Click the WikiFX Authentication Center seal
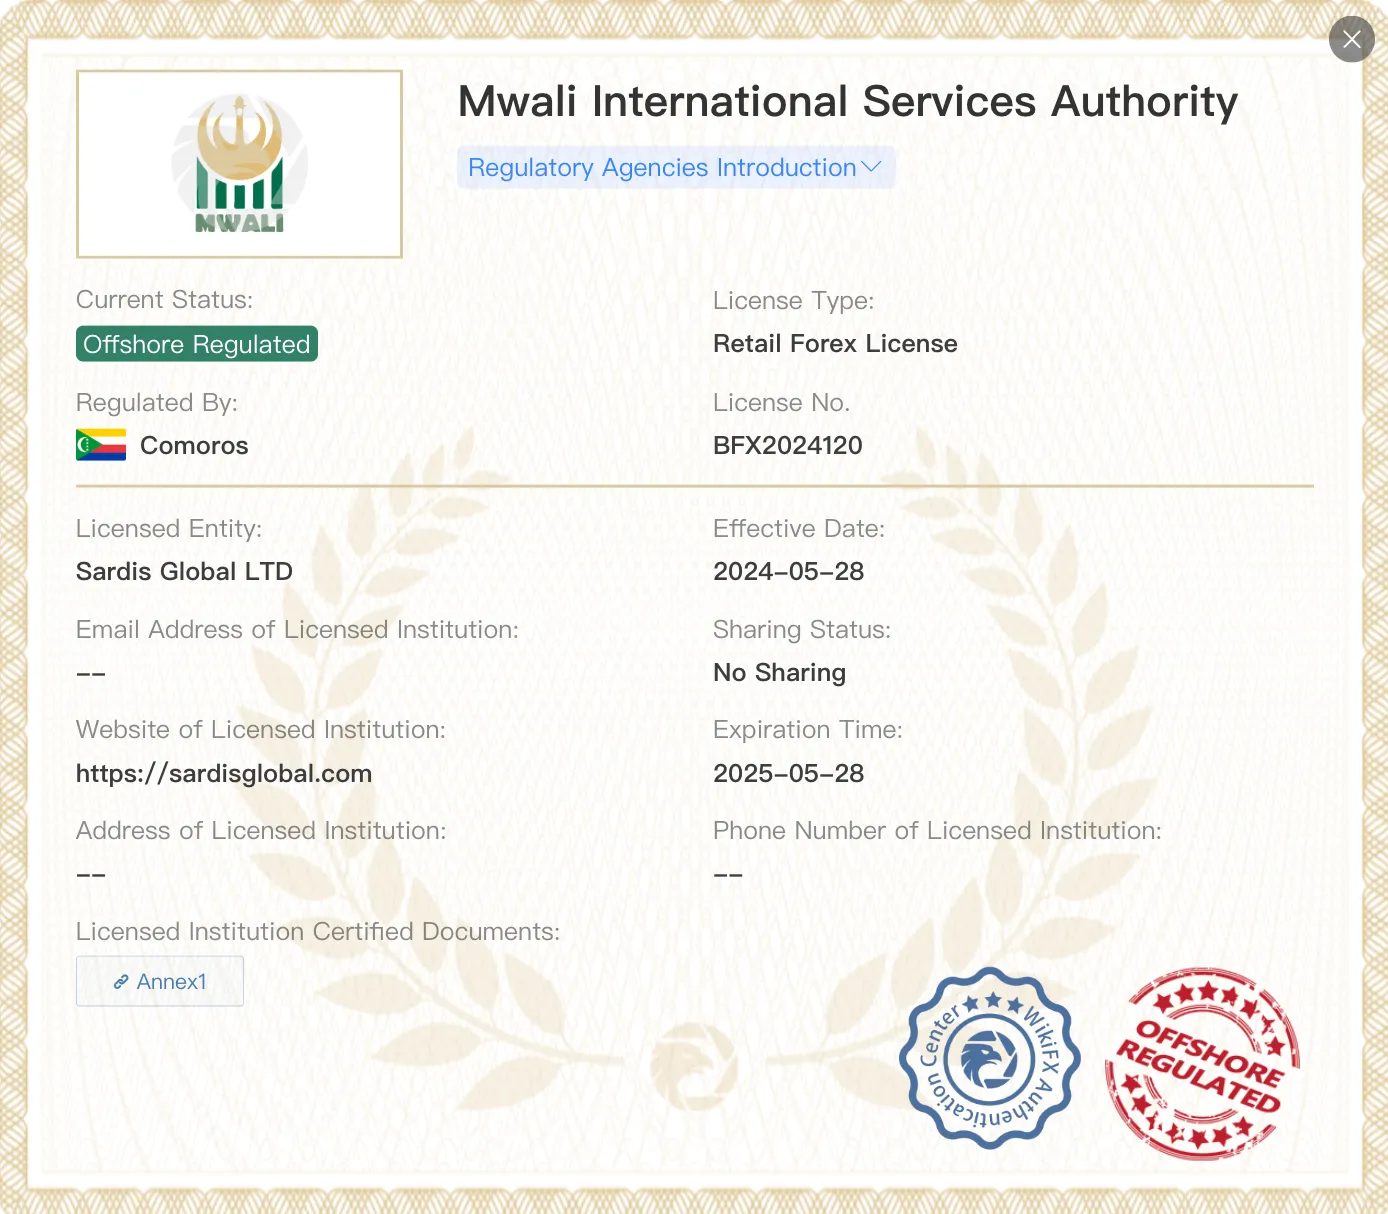Viewport: 1388px width, 1214px height. pos(990,1058)
